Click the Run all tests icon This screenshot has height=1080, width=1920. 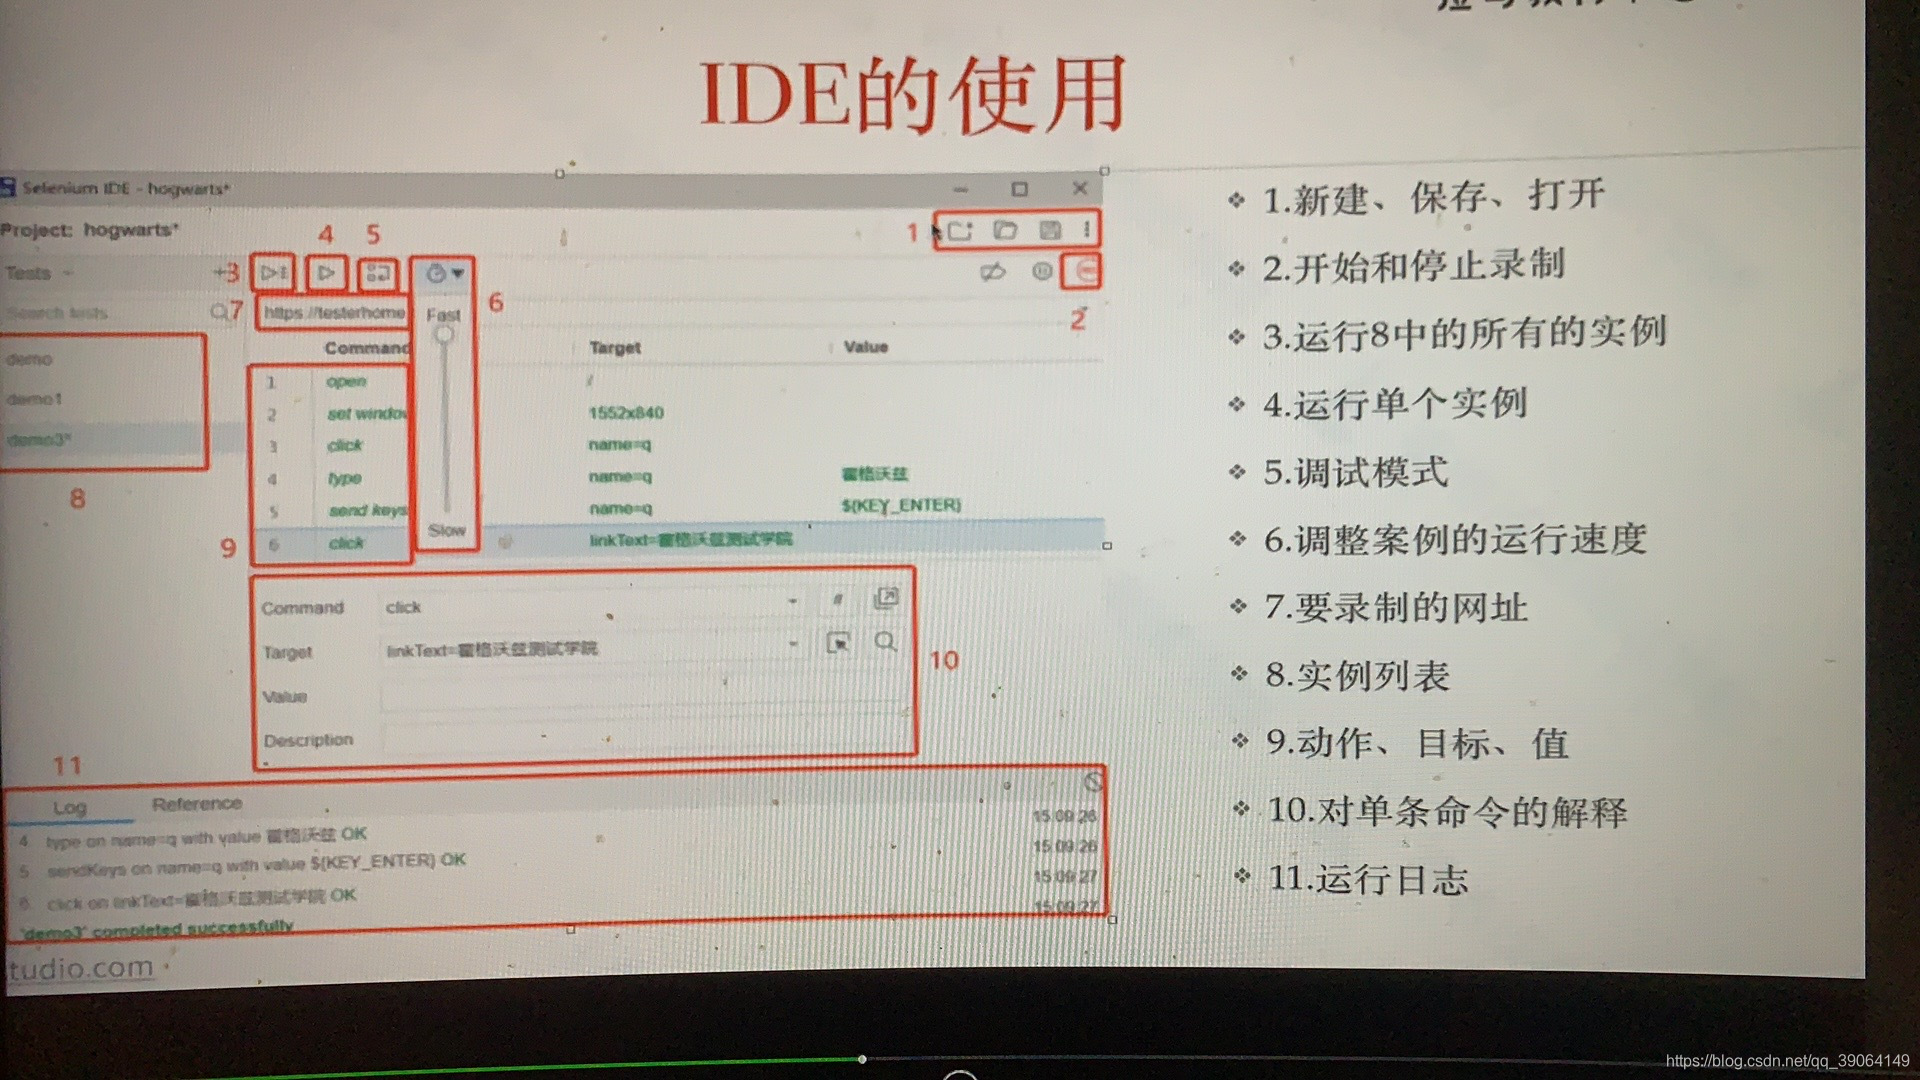(x=273, y=272)
